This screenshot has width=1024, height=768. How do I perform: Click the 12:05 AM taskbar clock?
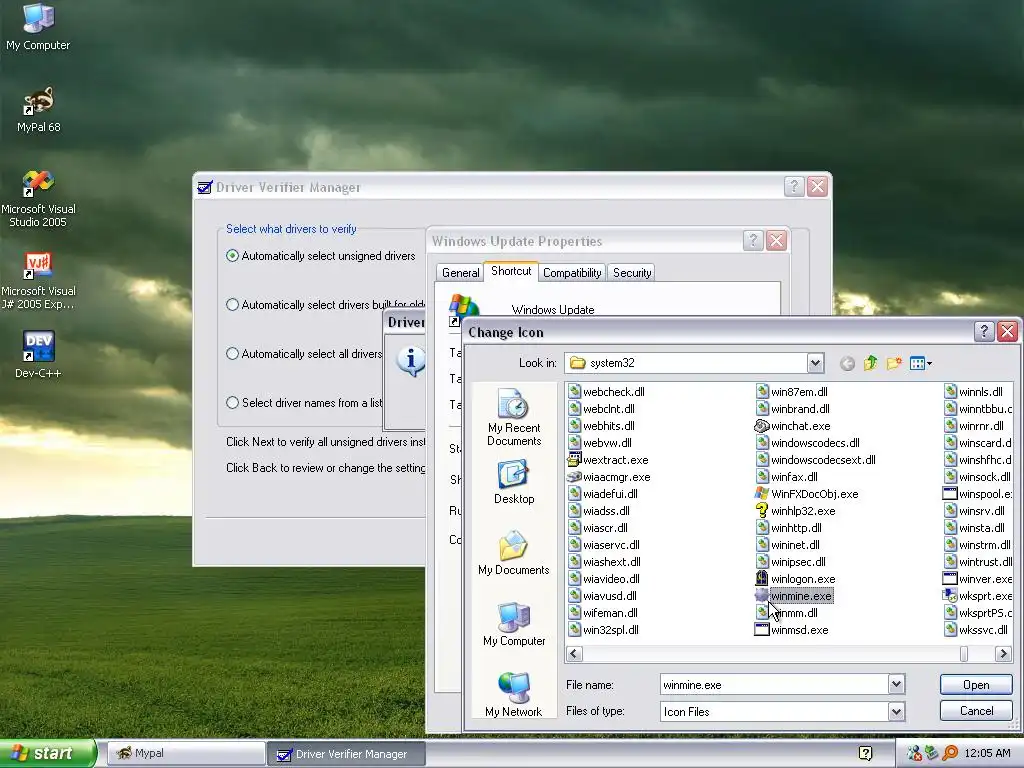[987, 753]
